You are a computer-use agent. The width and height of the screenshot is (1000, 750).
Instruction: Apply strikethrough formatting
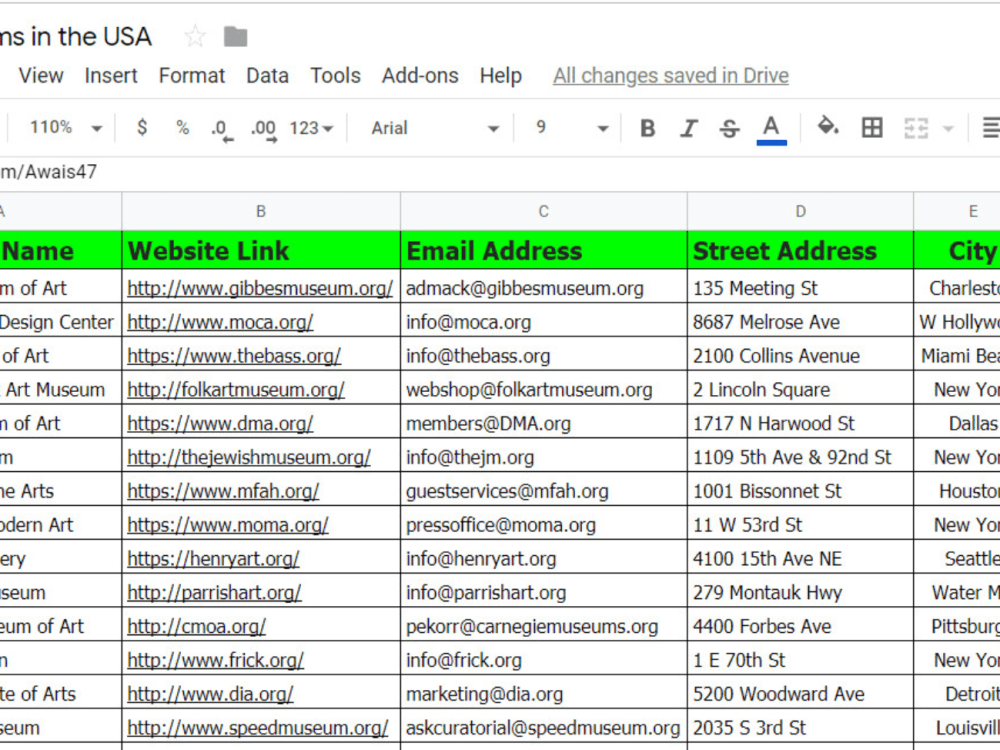pos(729,128)
